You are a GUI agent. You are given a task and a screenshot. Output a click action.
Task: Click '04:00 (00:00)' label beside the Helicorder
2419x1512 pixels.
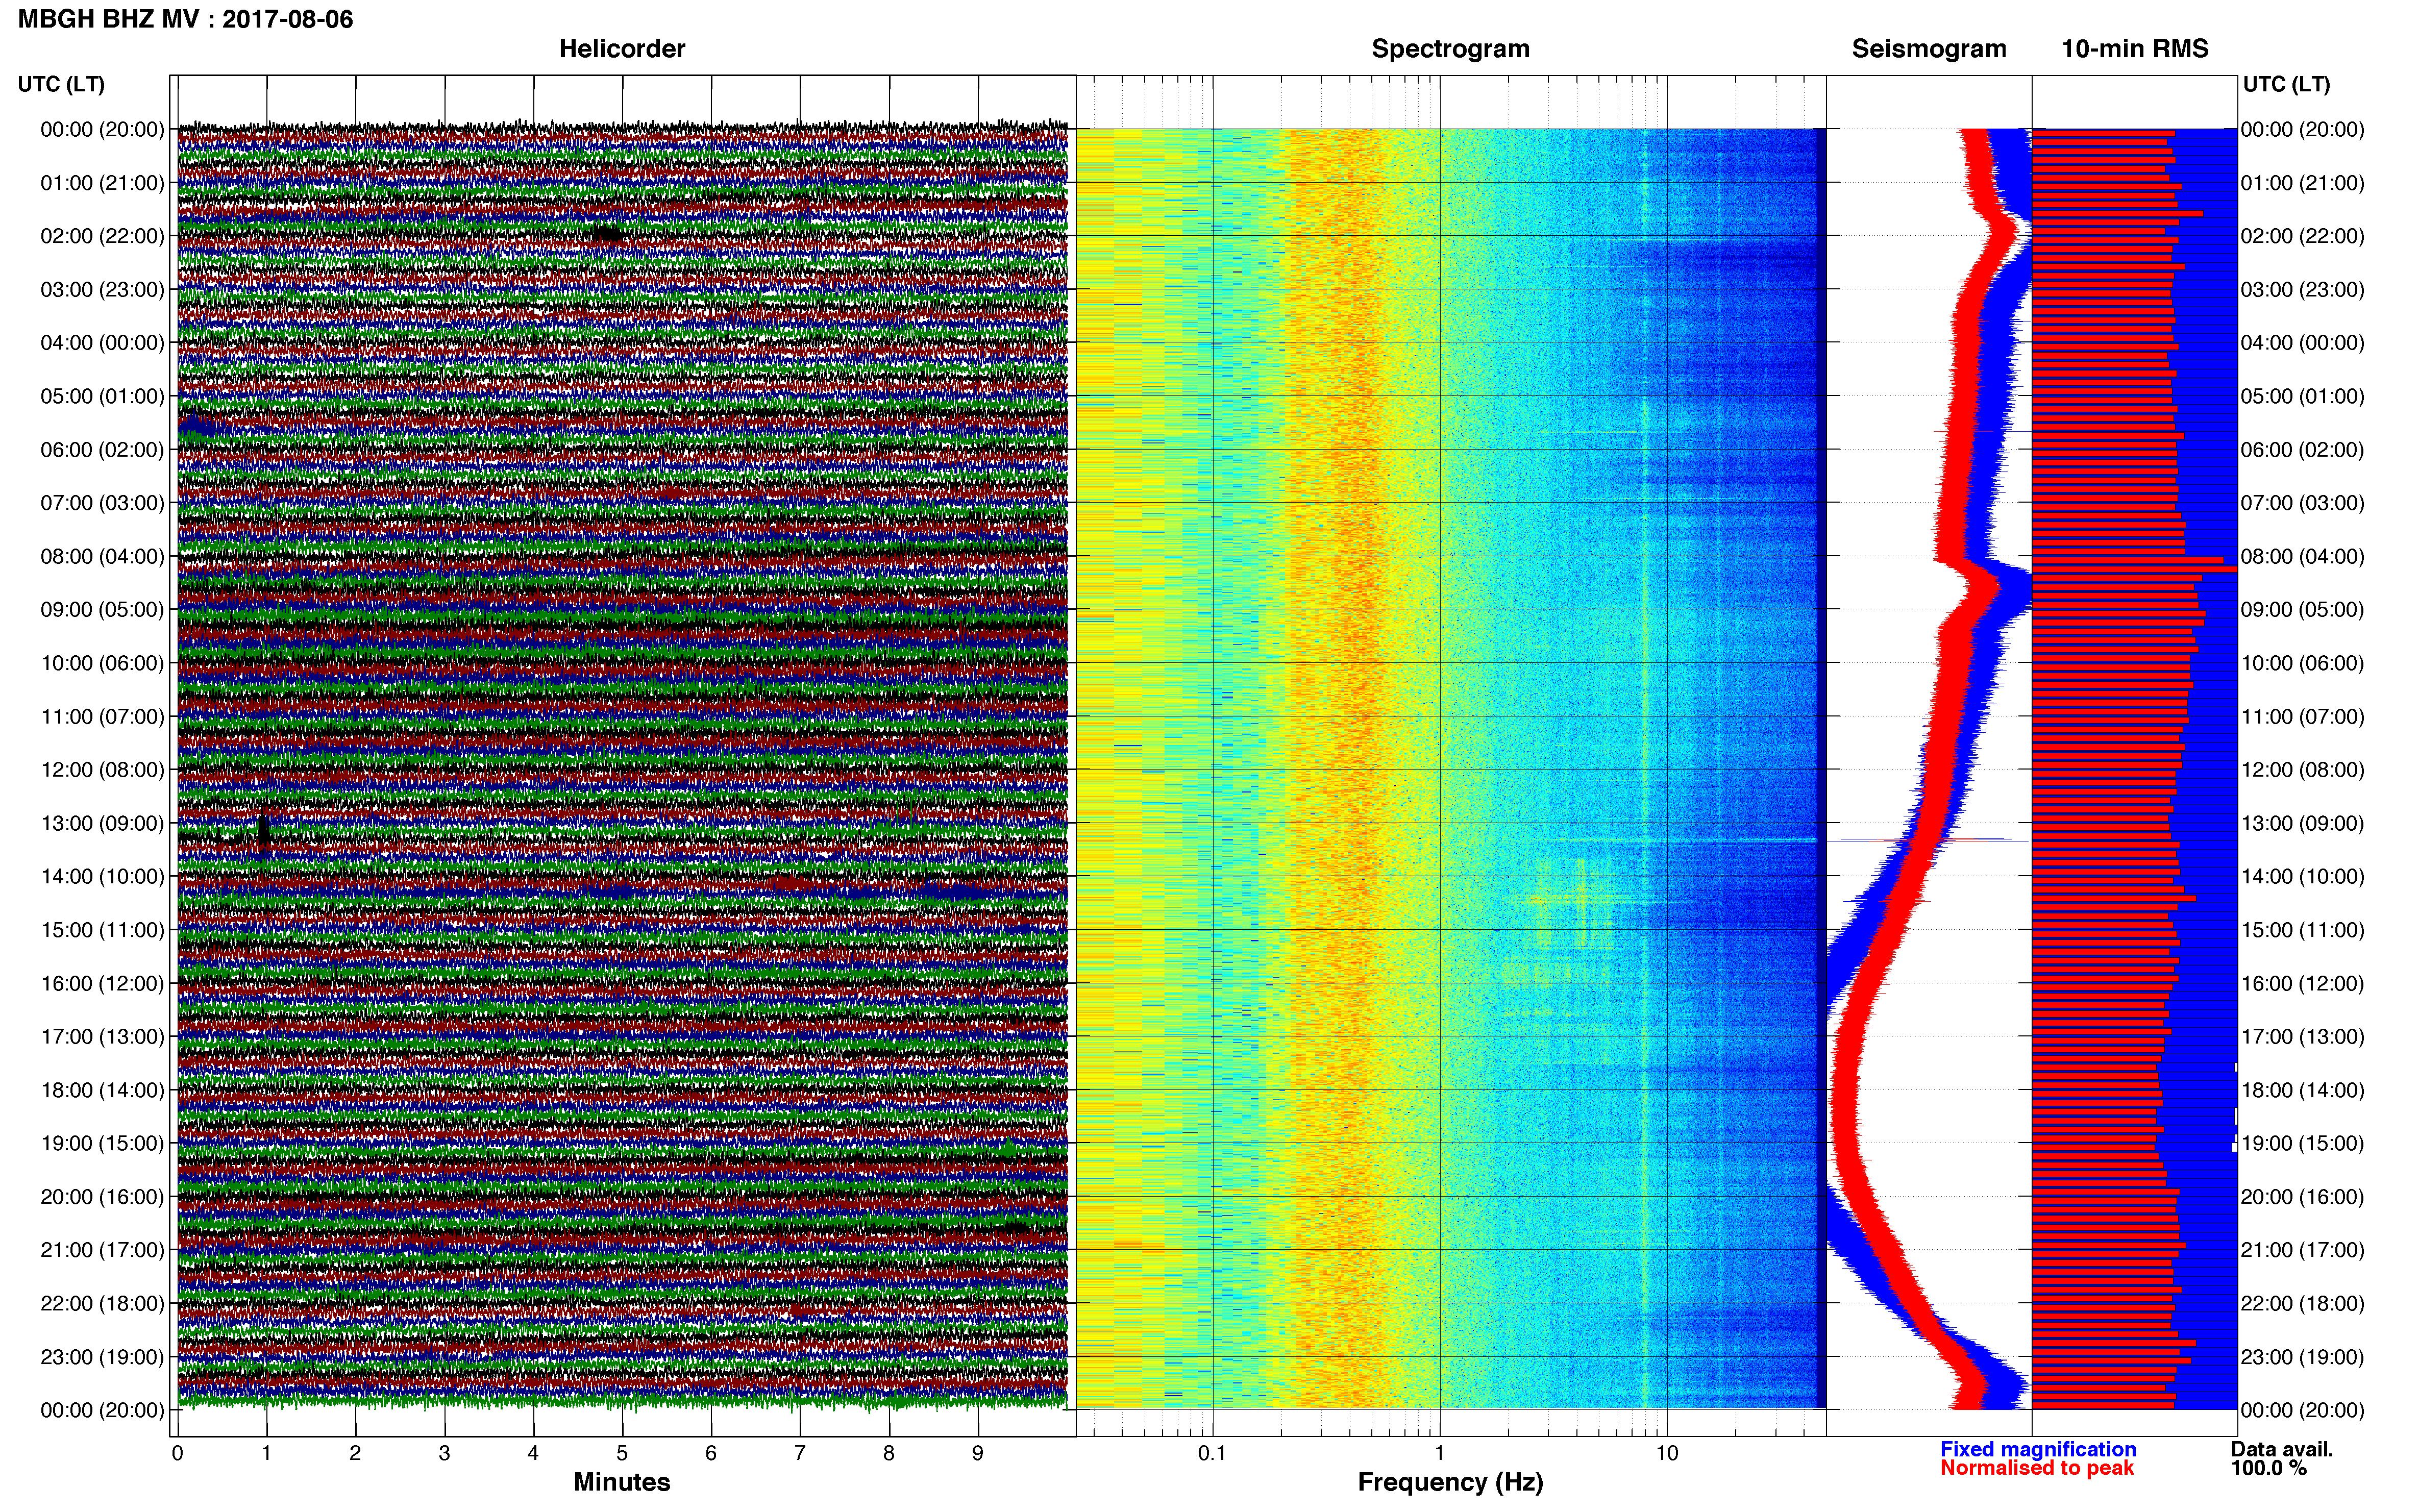(x=102, y=343)
